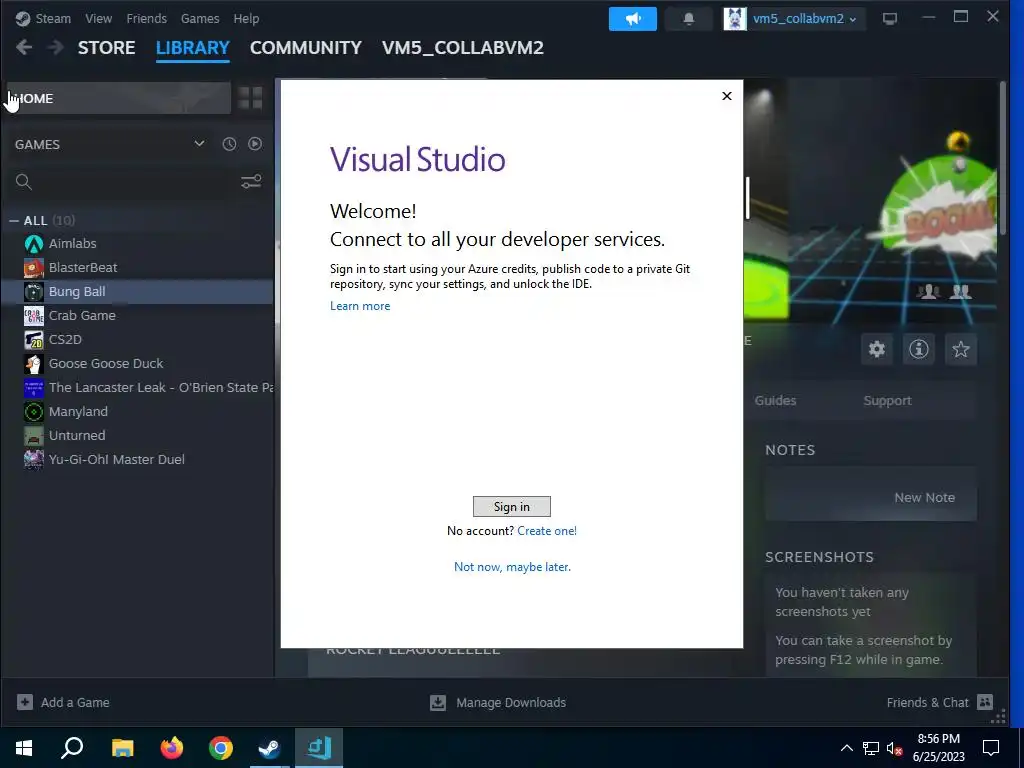Go back with the left arrow
The image size is (1024, 768).
click(24, 48)
